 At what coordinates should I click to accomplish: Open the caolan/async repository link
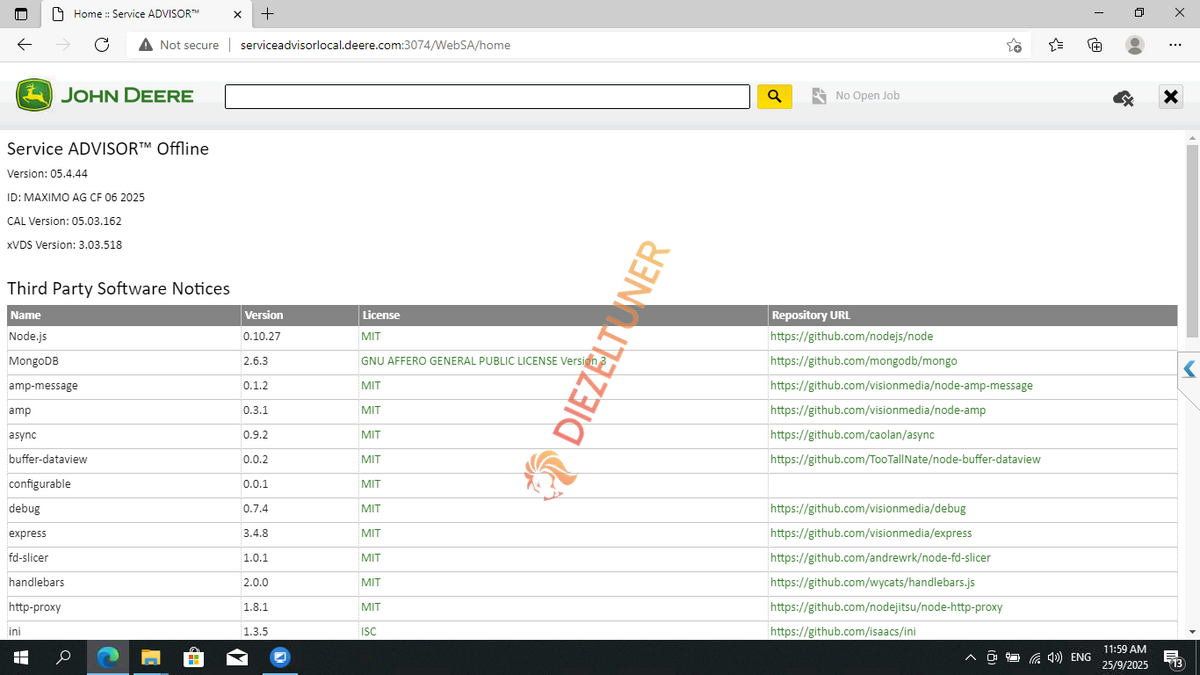coord(852,435)
